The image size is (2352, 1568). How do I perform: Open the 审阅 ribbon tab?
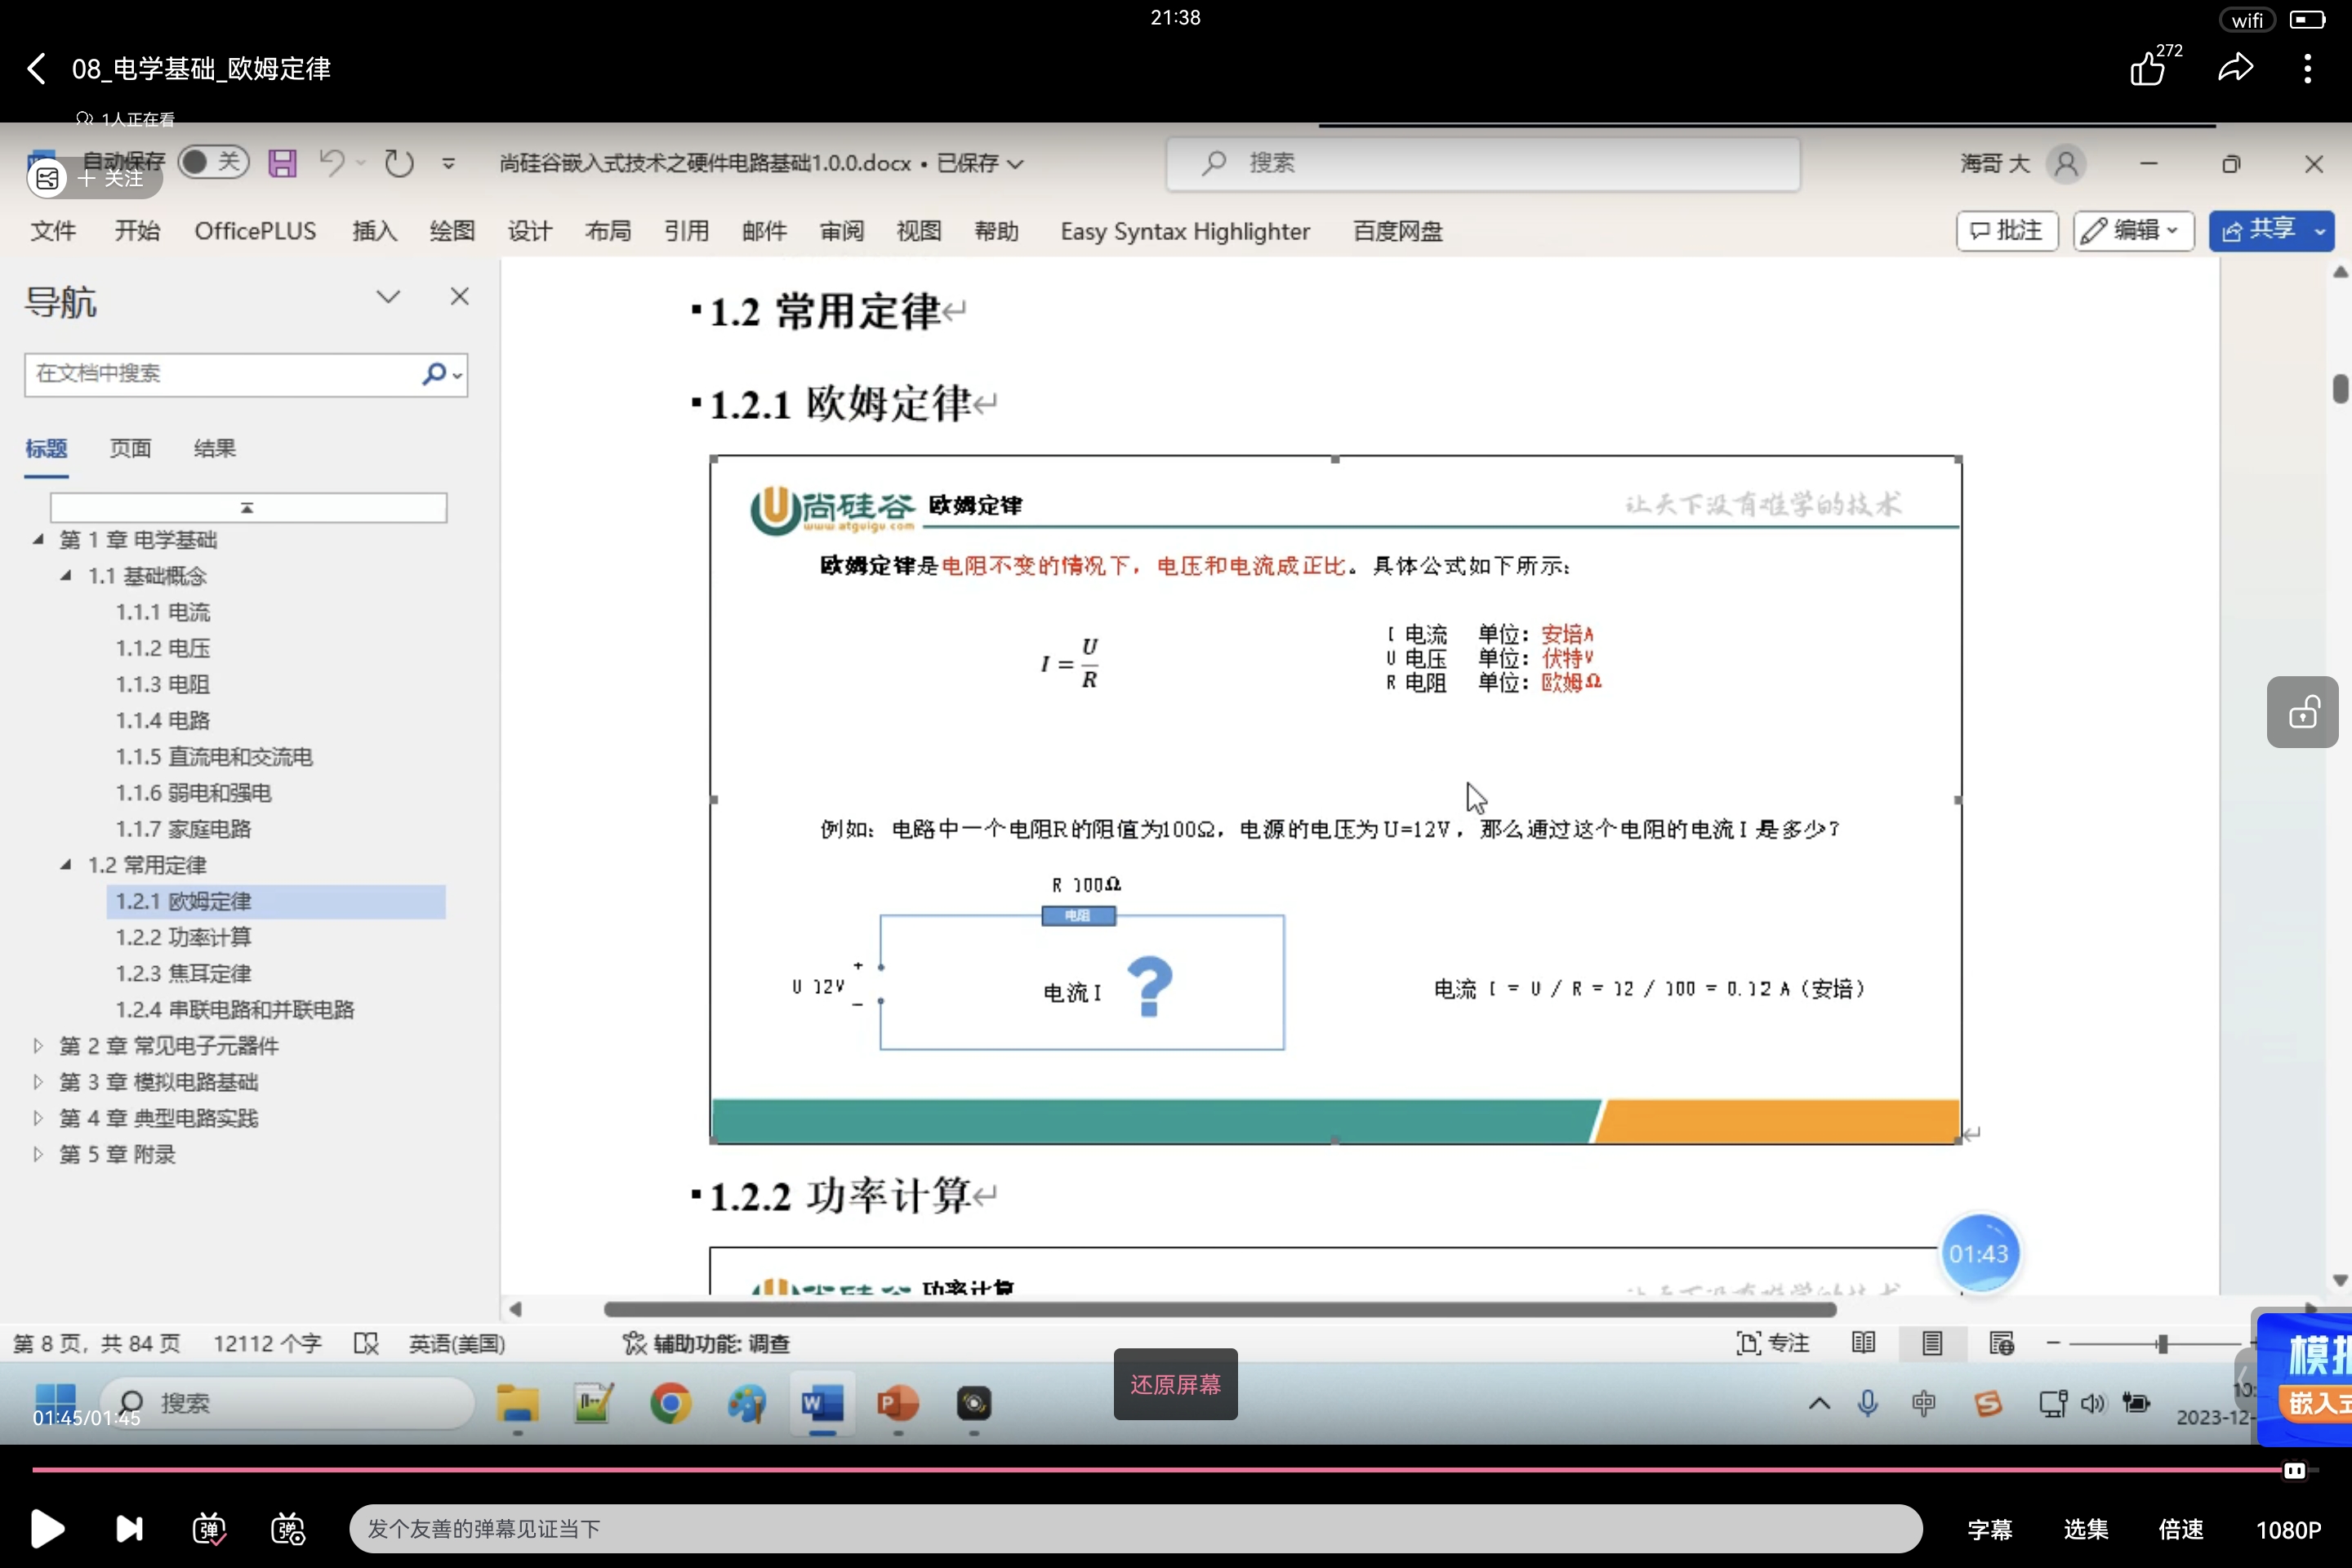[842, 231]
